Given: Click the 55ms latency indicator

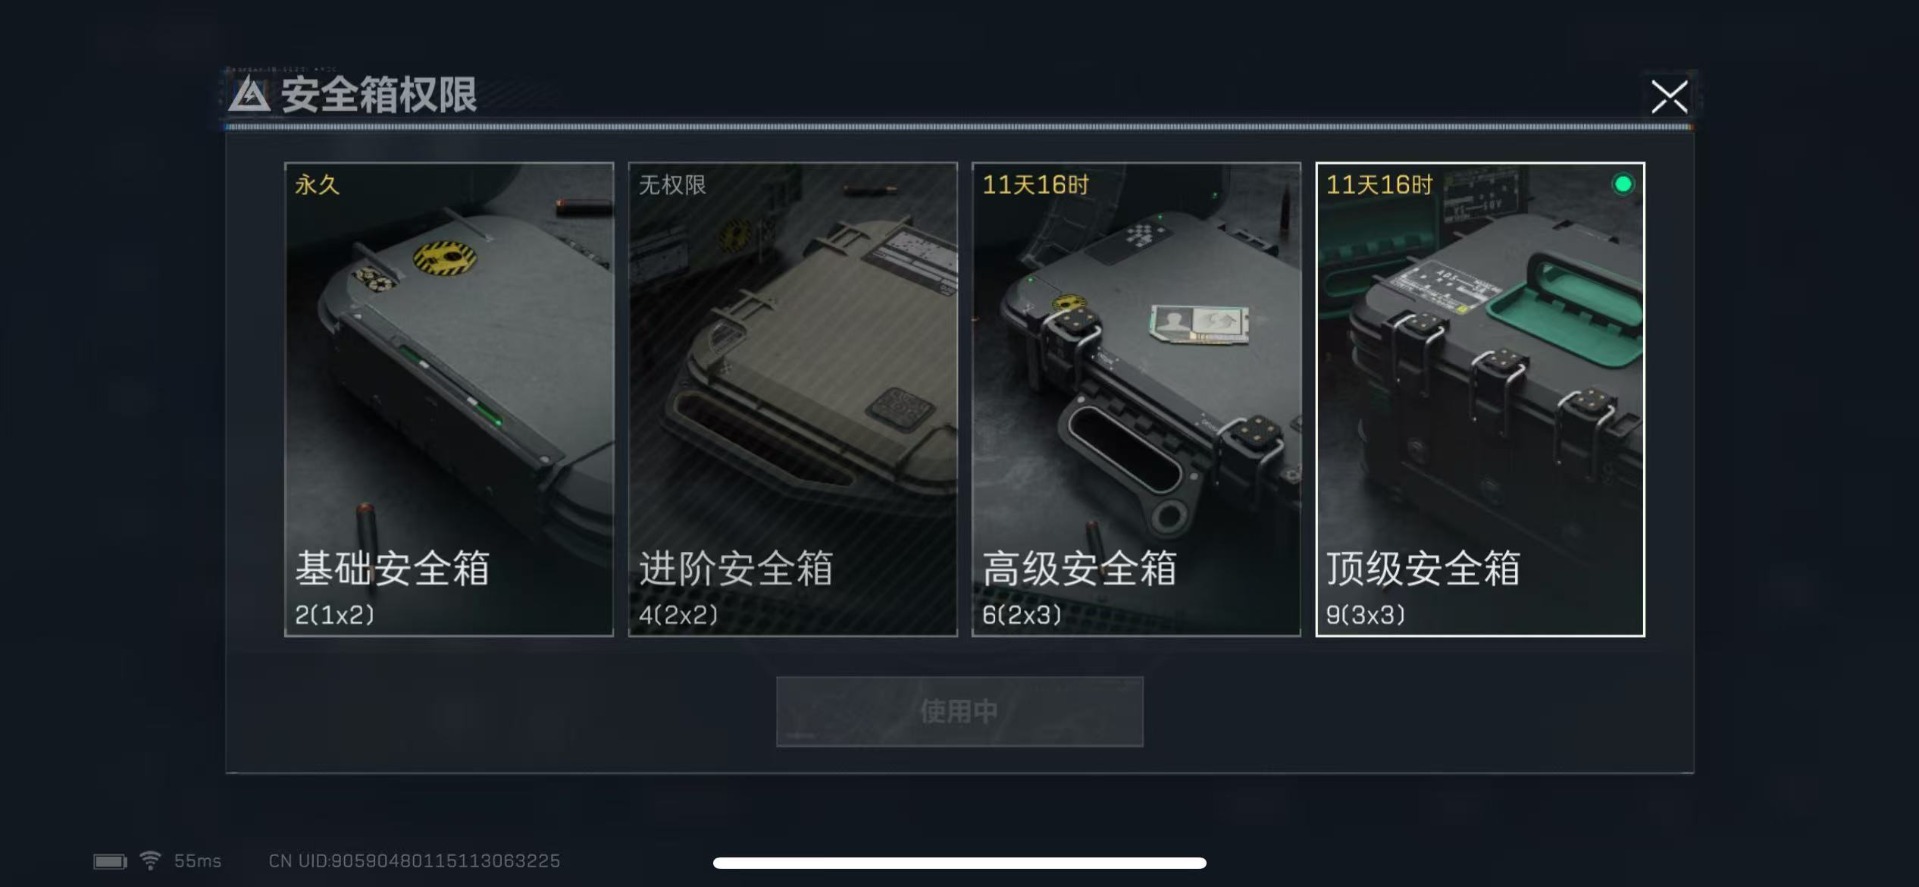Looking at the screenshot, I should point(198,861).
